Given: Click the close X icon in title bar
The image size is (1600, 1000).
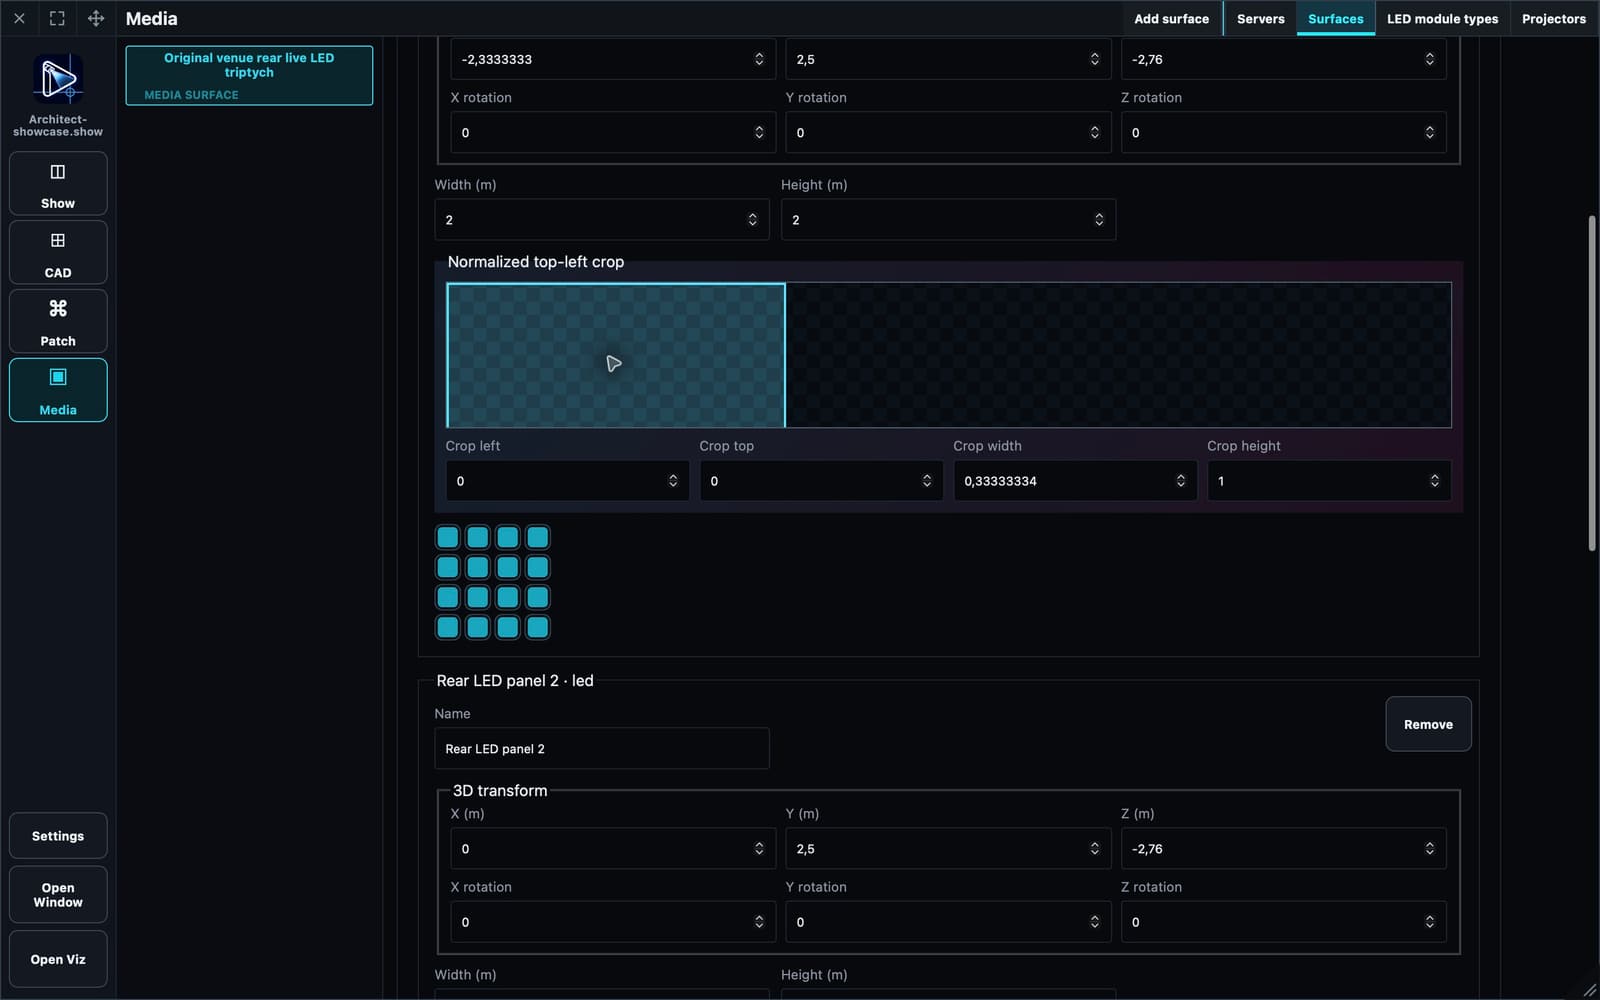Looking at the screenshot, I should click(19, 18).
